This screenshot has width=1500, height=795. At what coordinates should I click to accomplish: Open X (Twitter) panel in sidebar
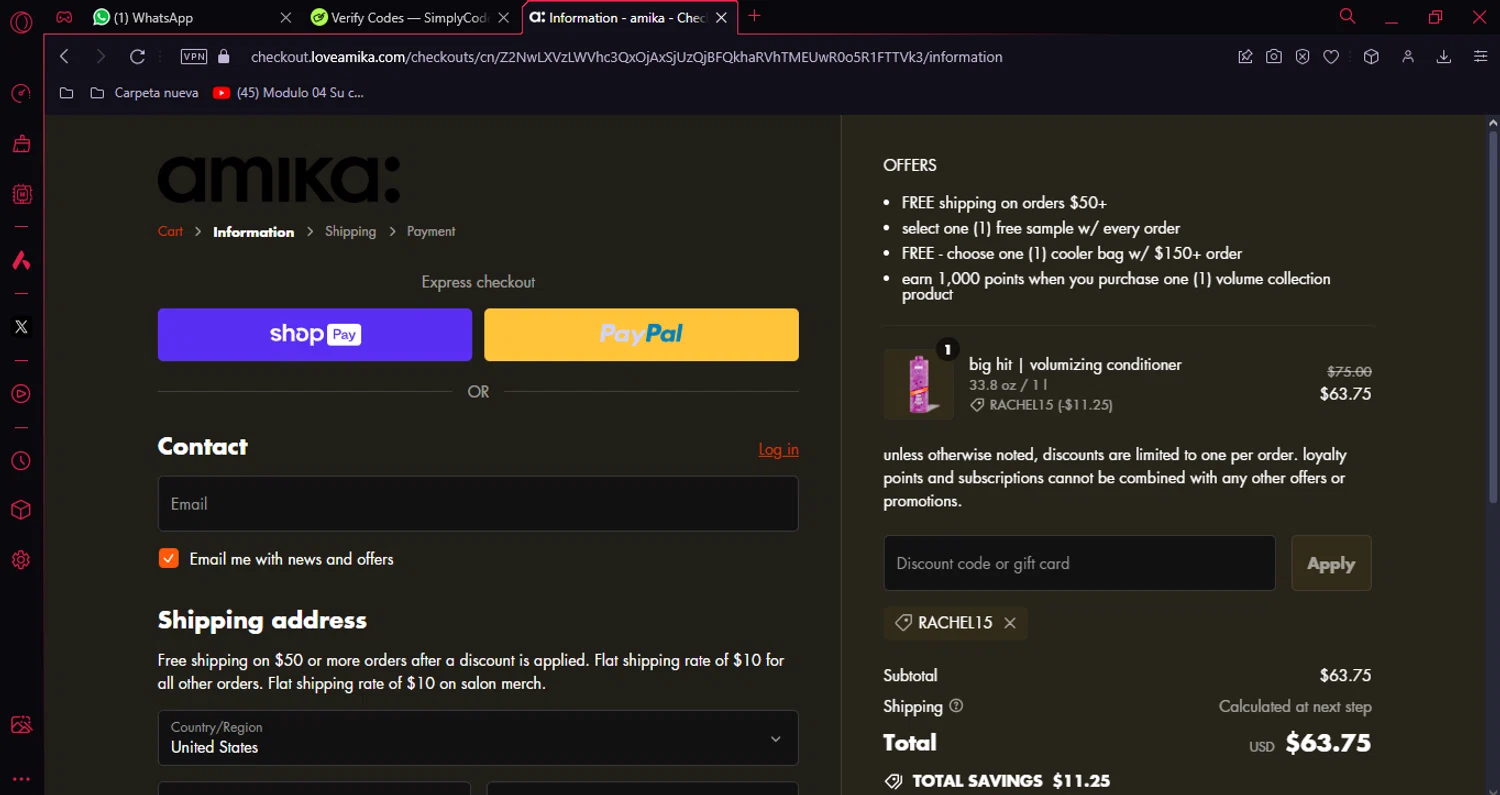[21, 327]
